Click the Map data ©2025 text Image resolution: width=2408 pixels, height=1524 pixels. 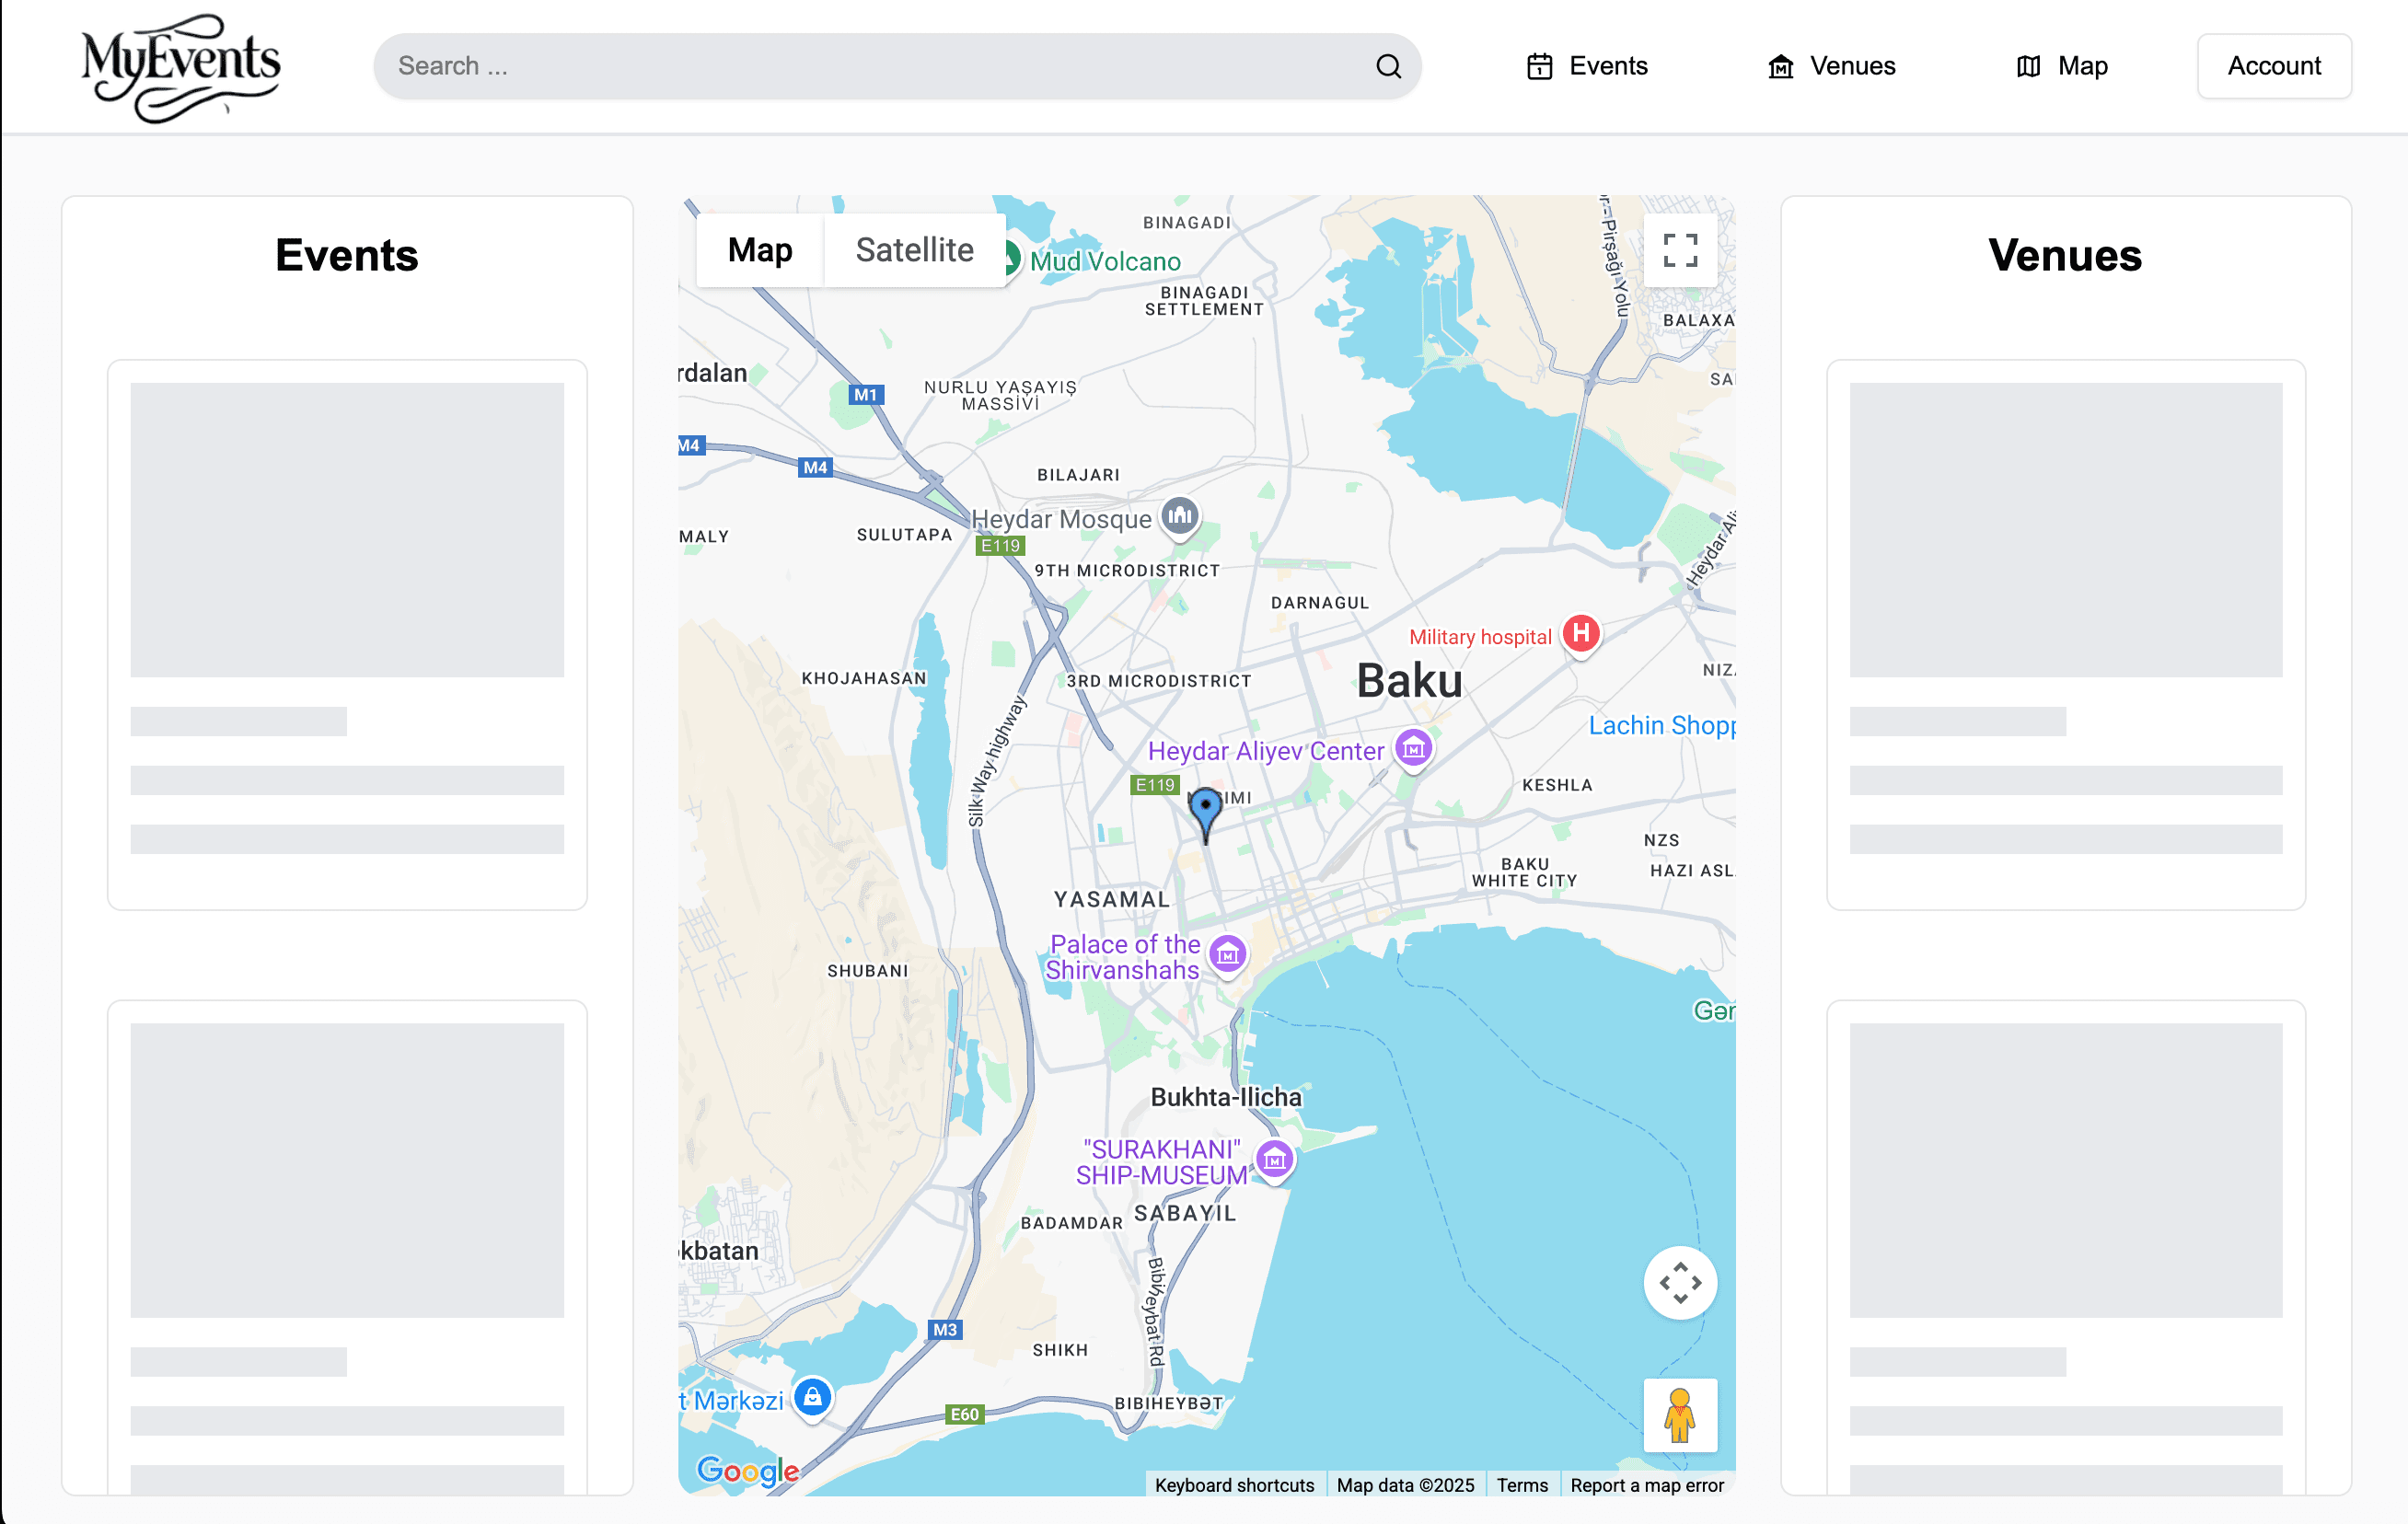pyautogui.click(x=1405, y=1485)
